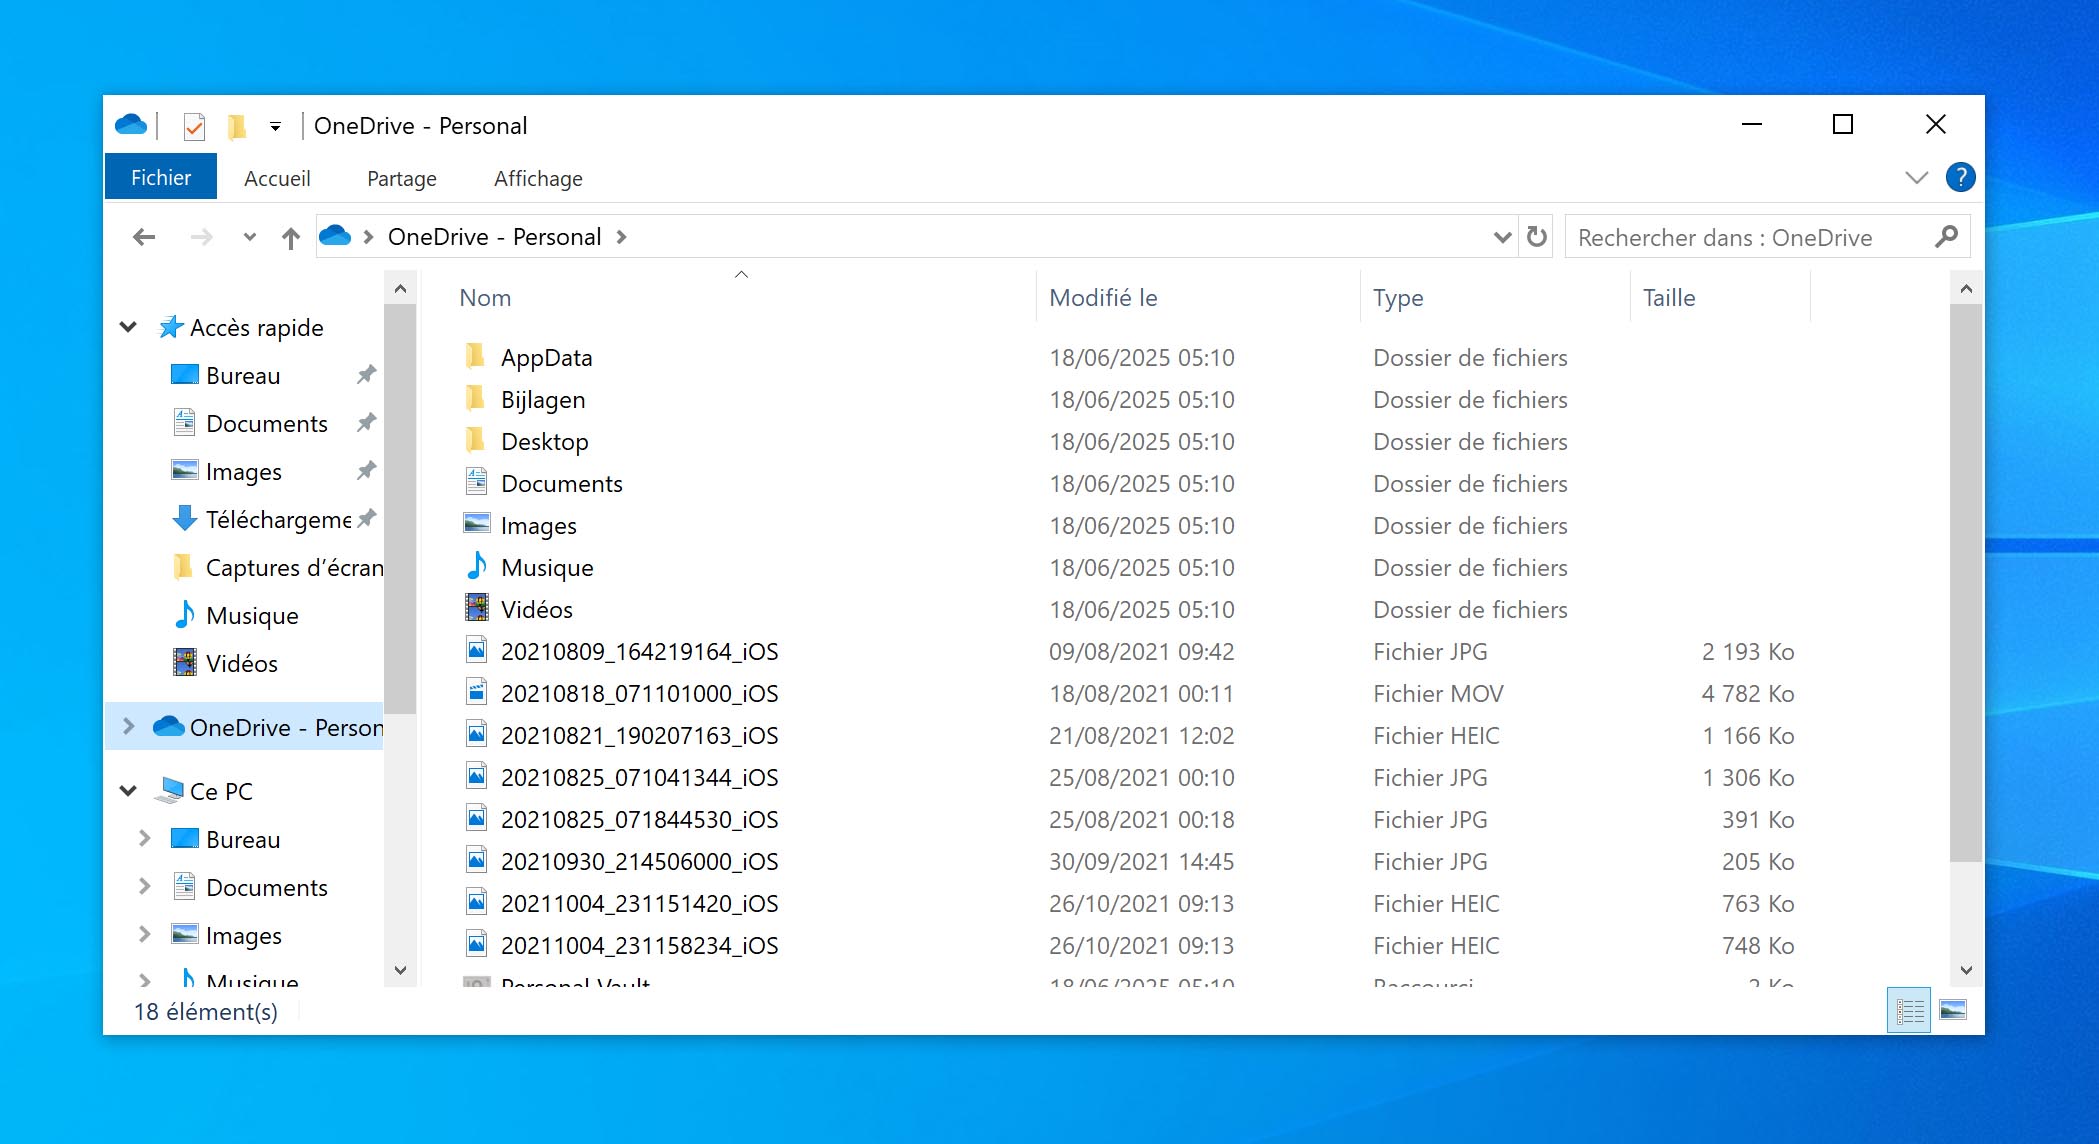This screenshot has height=1144, width=2099.
Task: Expand the OneDrive - Personal tree node
Action: point(128,727)
